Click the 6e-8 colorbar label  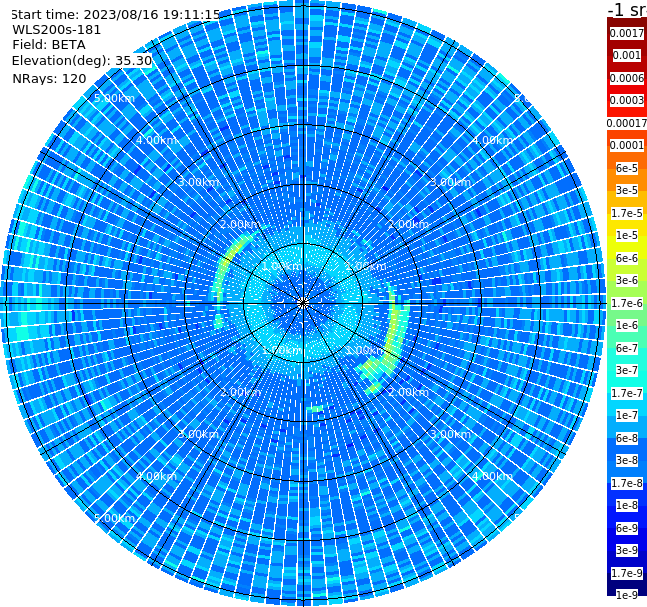click(627, 438)
